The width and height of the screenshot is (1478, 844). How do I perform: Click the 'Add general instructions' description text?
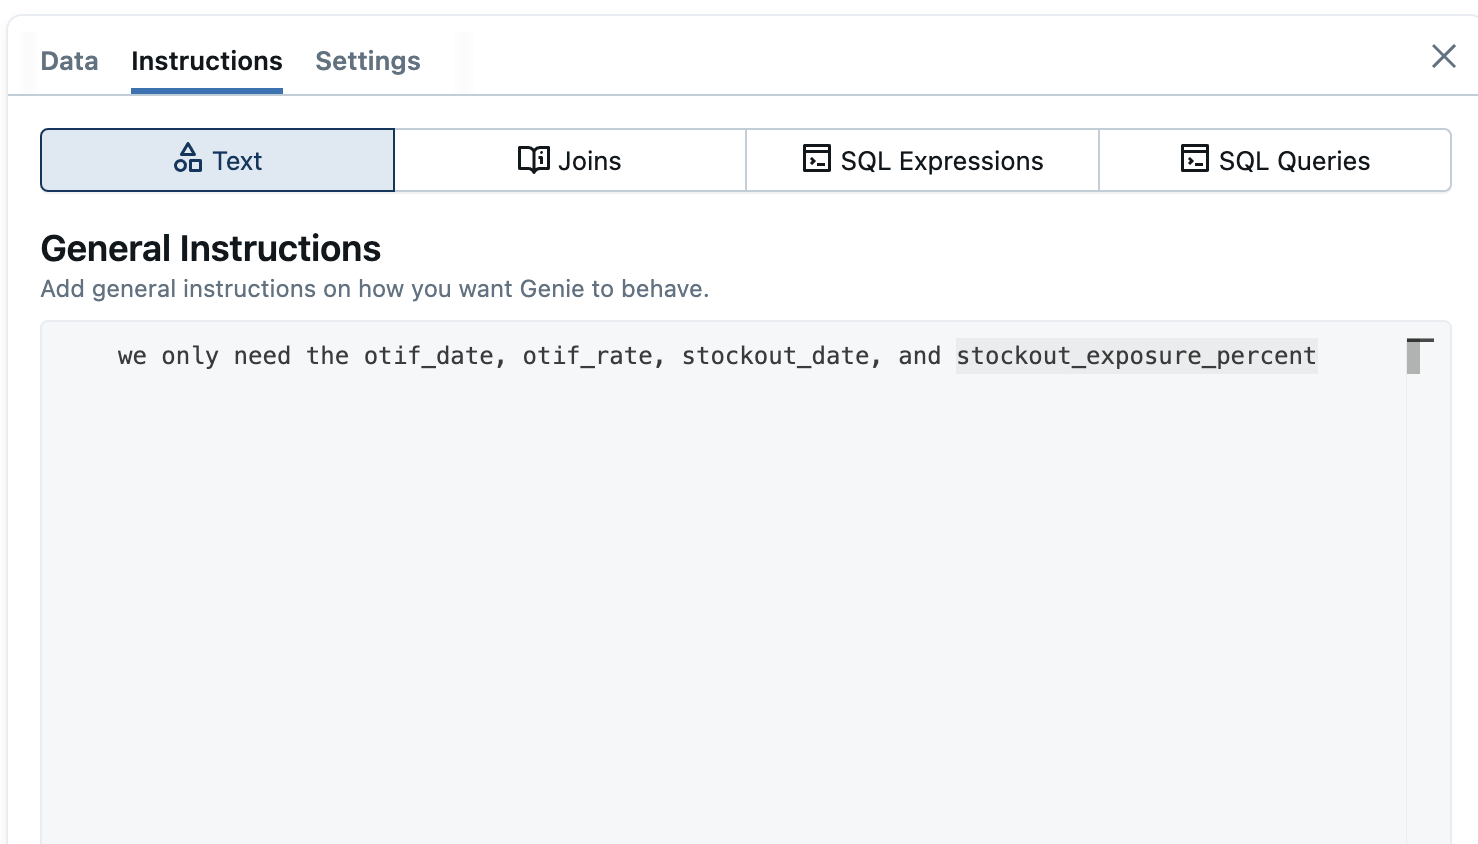[x=374, y=289]
